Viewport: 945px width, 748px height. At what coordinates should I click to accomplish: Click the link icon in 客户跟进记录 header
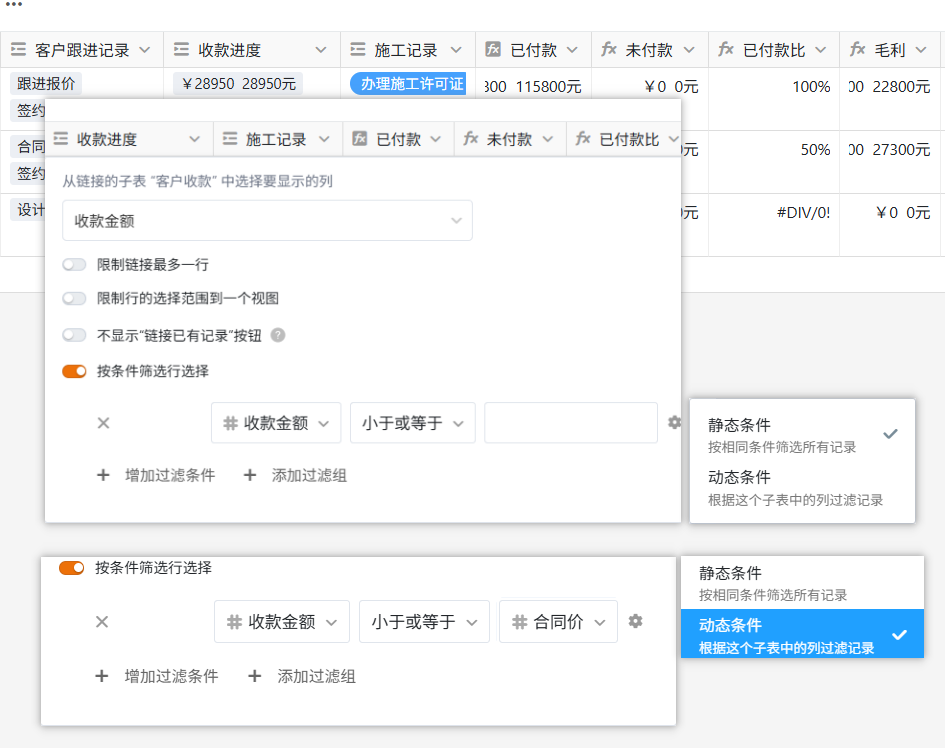pos(18,49)
